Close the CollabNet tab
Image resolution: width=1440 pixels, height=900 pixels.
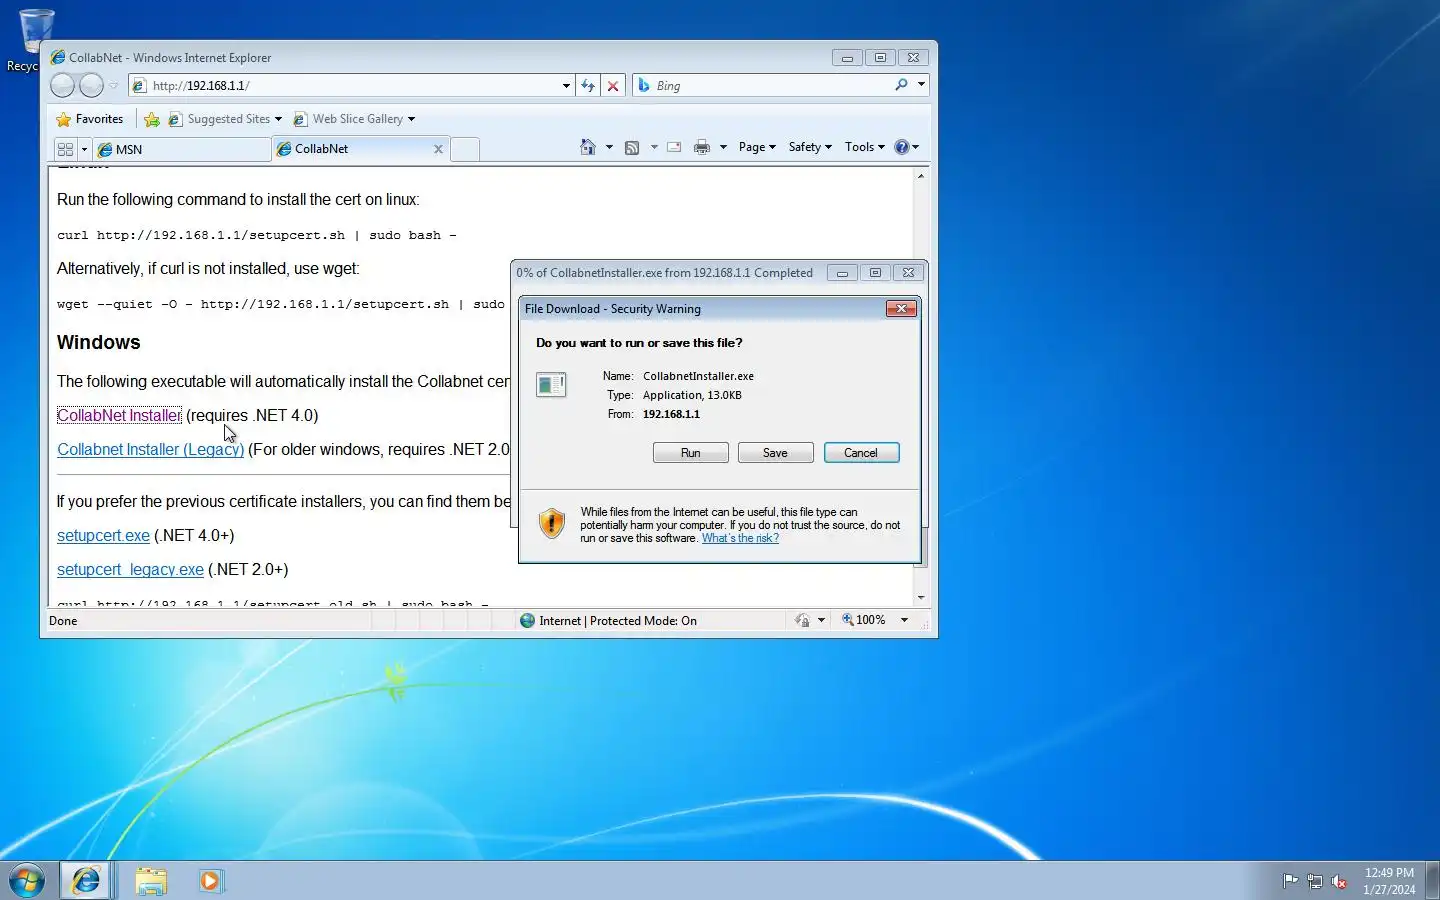point(438,149)
